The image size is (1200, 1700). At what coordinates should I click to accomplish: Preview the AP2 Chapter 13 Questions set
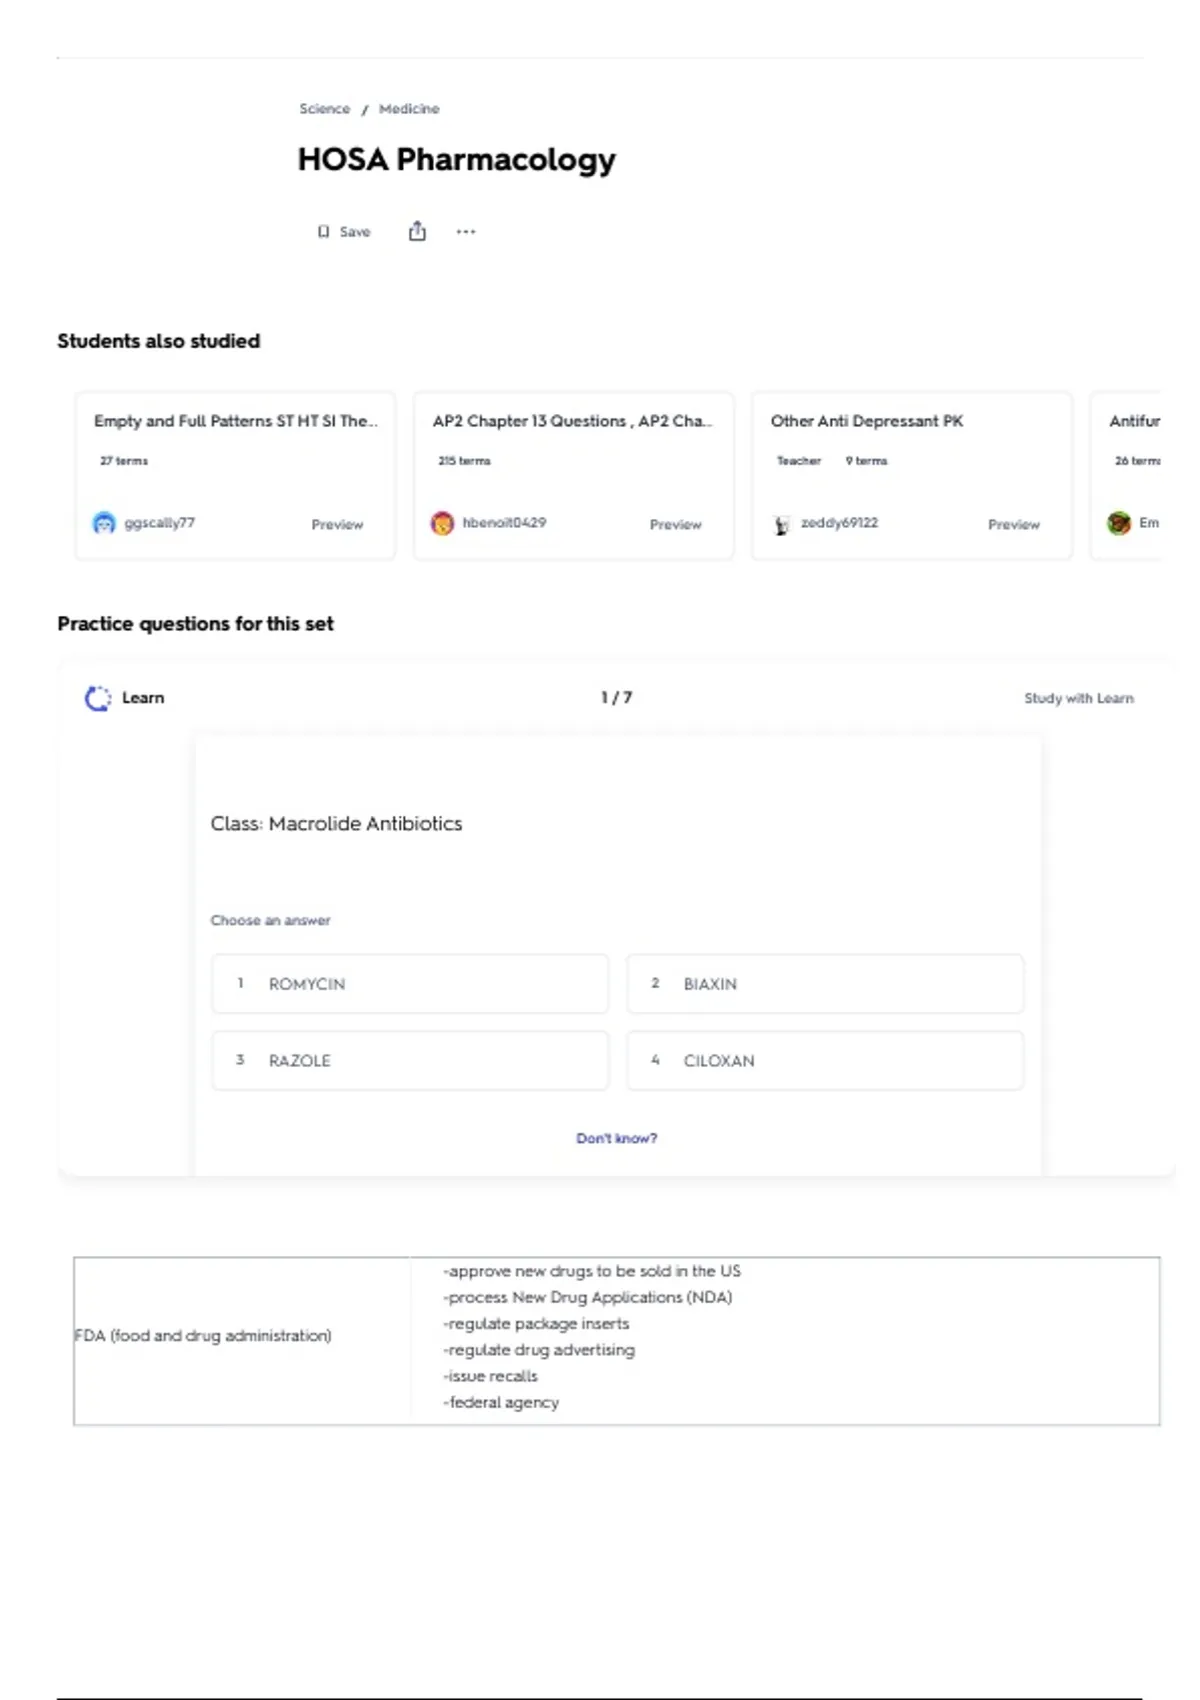tap(676, 524)
